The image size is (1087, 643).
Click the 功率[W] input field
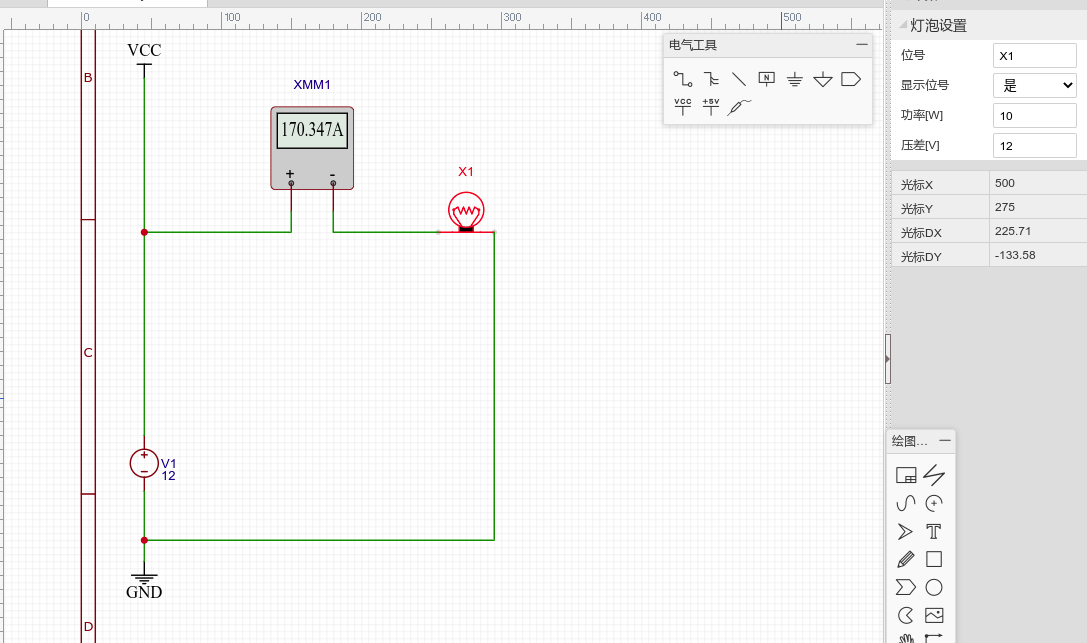1034,116
